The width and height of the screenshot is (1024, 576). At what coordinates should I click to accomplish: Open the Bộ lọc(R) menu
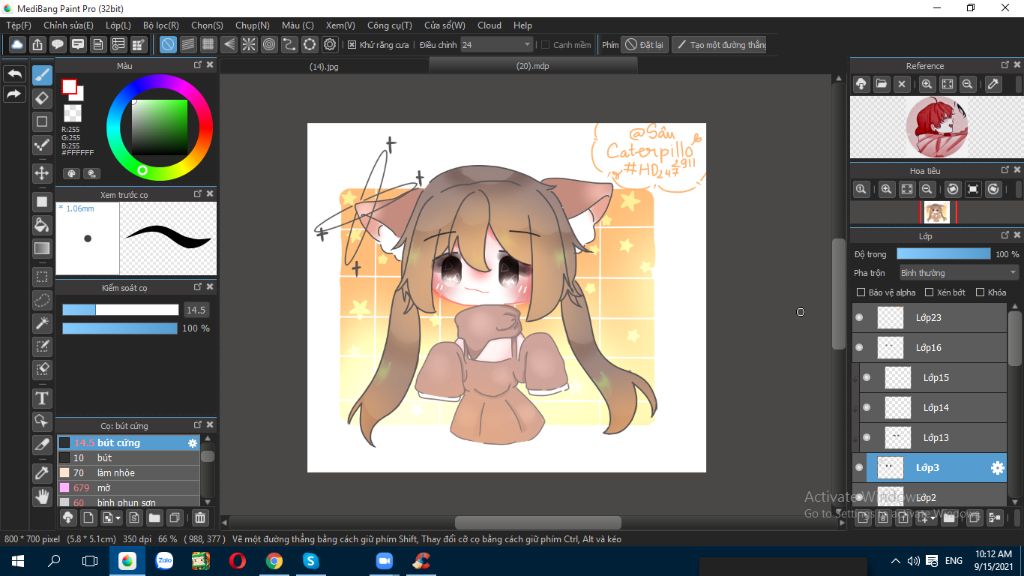pos(161,25)
